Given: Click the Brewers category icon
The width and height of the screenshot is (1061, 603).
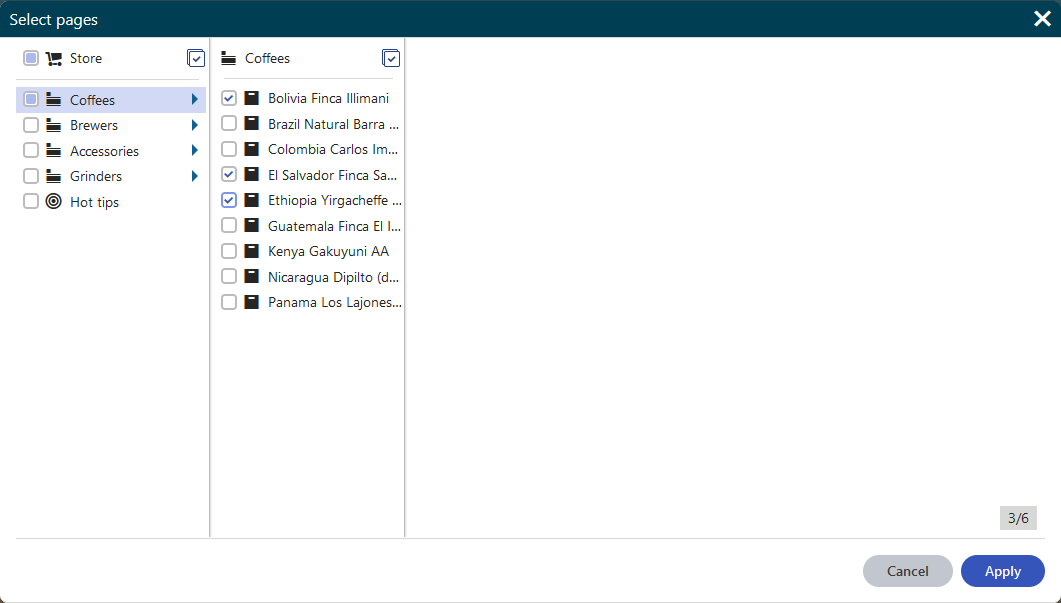Looking at the screenshot, I should (x=53, y=125).
